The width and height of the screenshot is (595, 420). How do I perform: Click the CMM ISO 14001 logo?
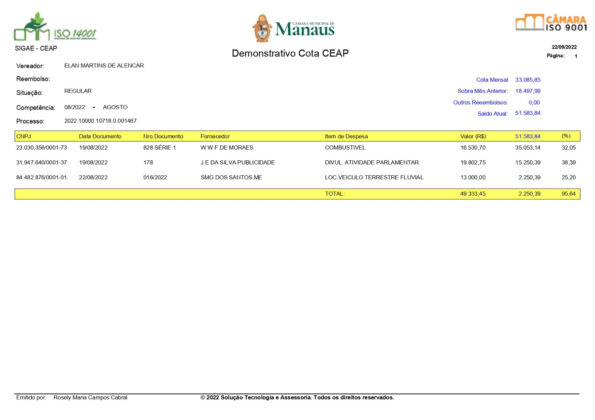pos(55,27)
